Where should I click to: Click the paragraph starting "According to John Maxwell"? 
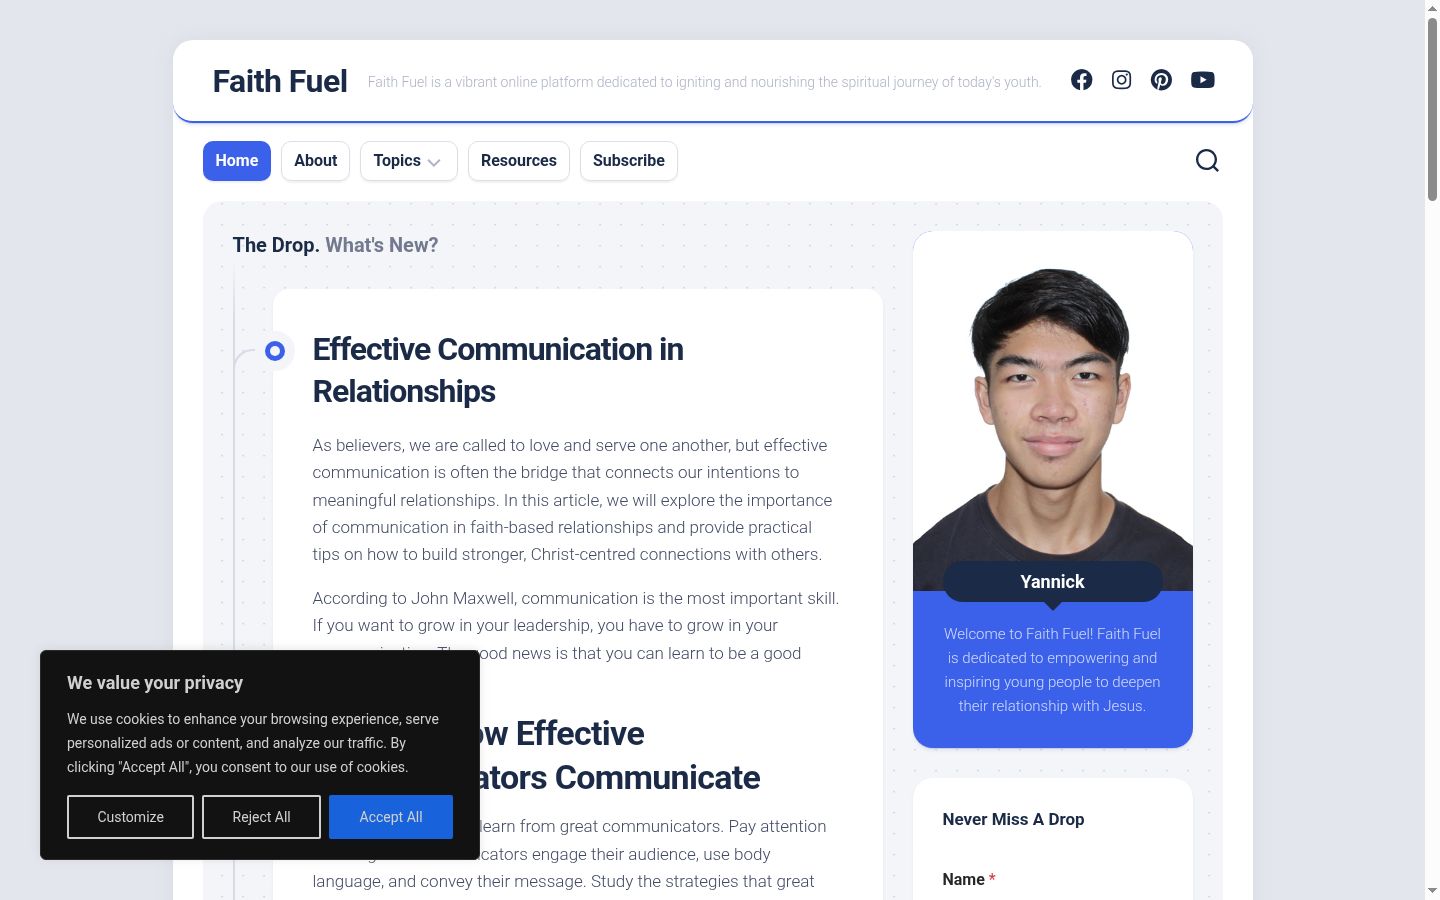577,626
